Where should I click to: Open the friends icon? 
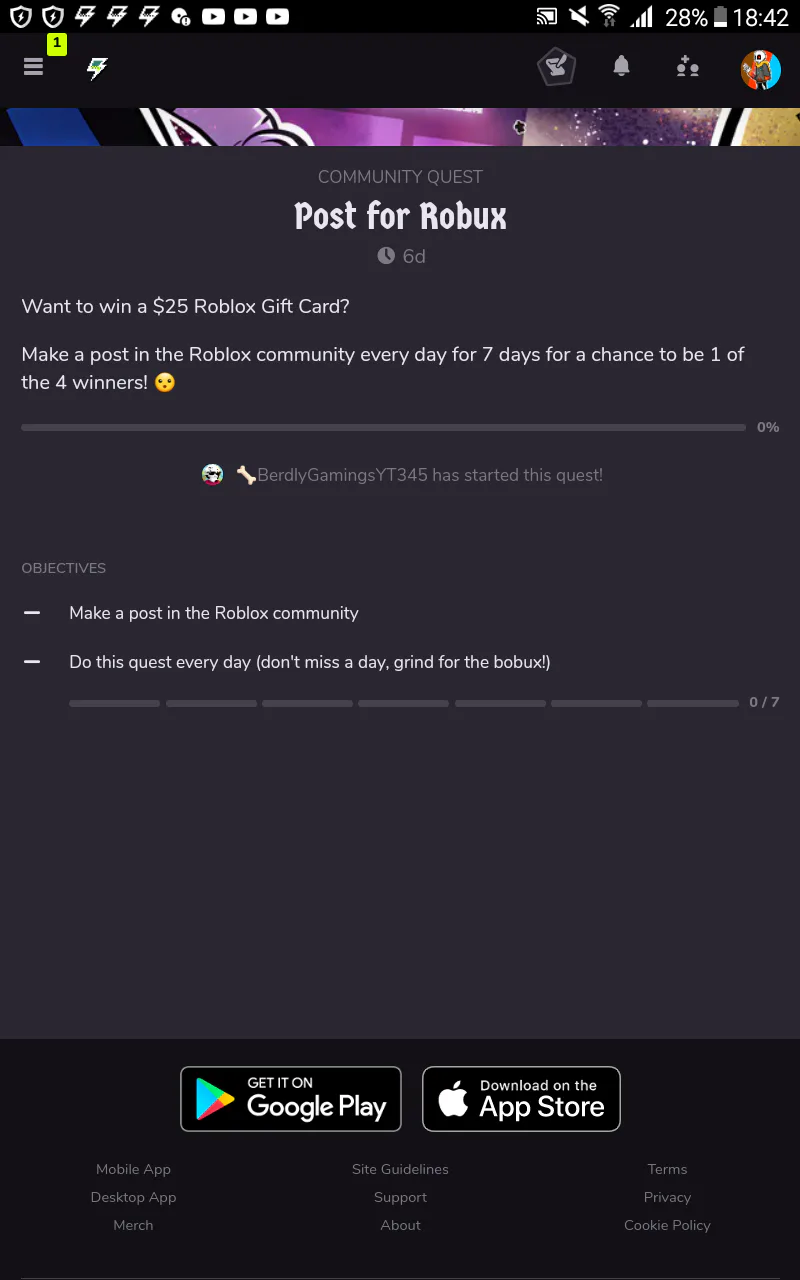point(687,68)
